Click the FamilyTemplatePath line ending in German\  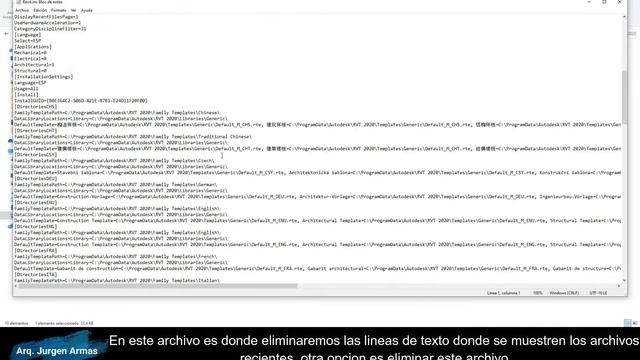[x=116, y=185]
